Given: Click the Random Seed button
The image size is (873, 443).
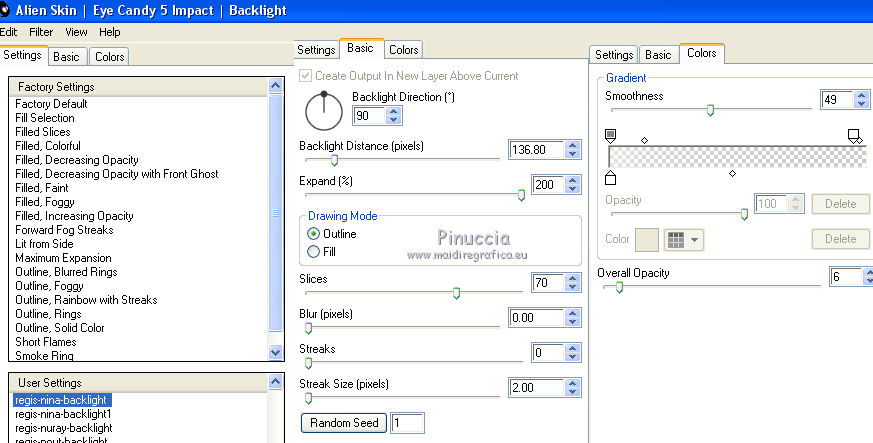Looking at the screenshot, I should click(344, 423).
